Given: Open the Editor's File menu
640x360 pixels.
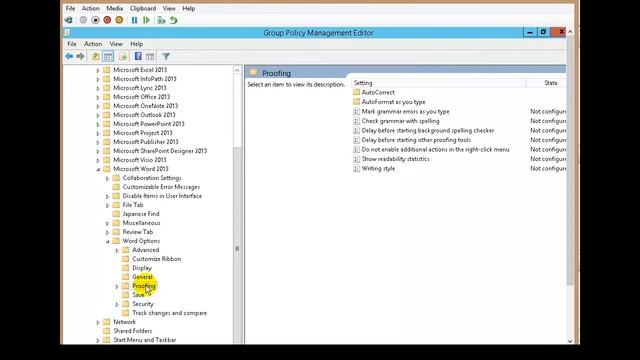Looking at the screenshot, I should point(72,44).
